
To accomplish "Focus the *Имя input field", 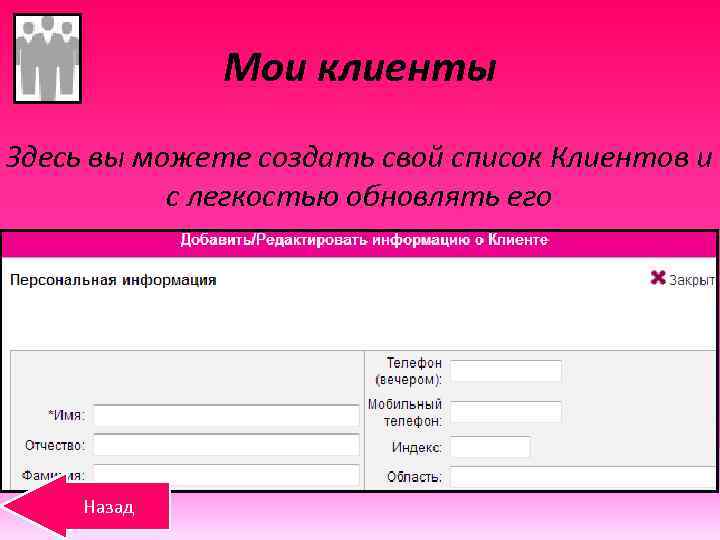I will [x=226, y=416].
